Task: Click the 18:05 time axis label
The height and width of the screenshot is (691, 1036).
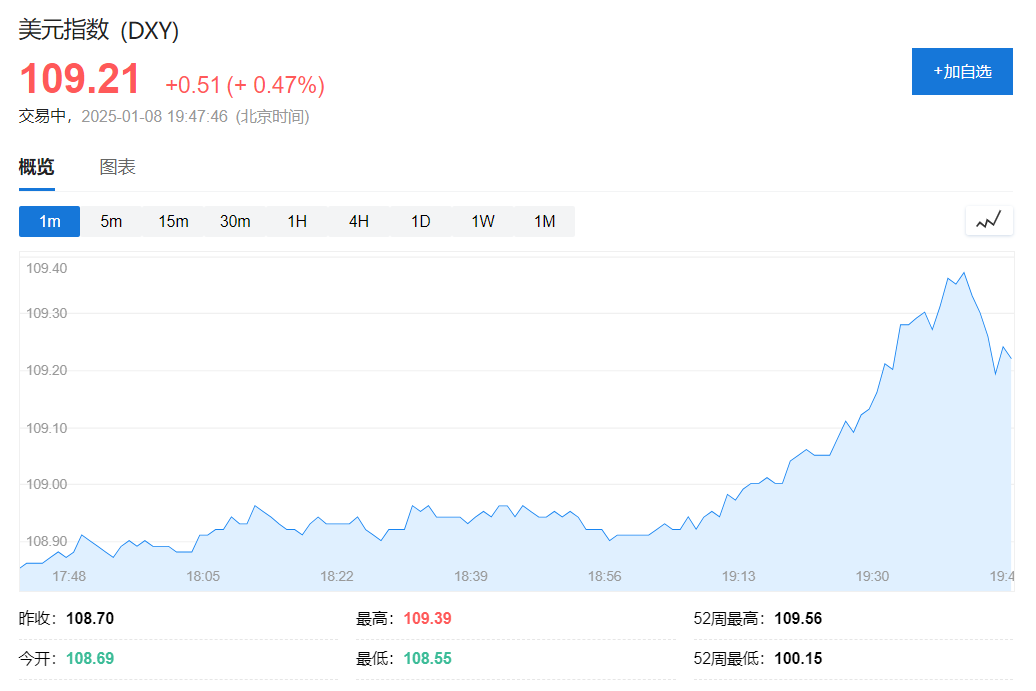Action: (x=203, y=576)
